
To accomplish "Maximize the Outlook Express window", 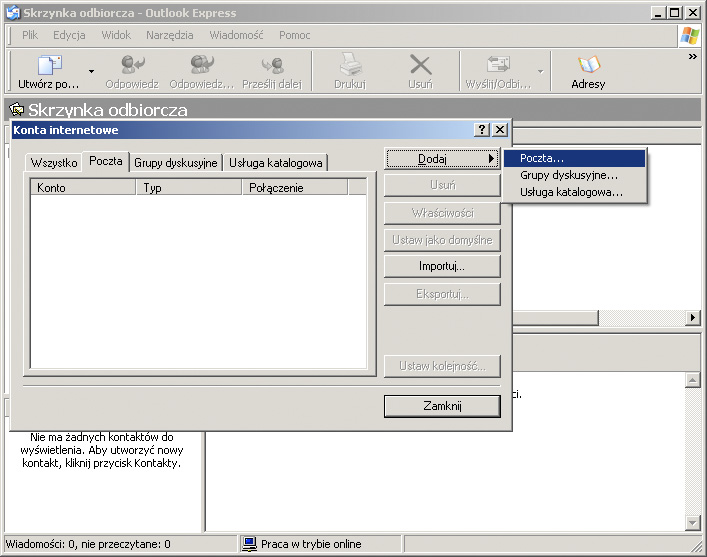I will pyautogui.click(x=675, y=13).
